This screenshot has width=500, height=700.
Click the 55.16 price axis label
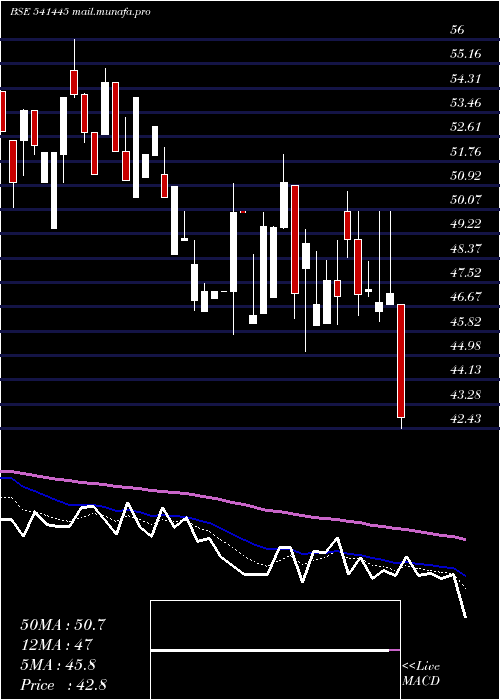(466, 54)
